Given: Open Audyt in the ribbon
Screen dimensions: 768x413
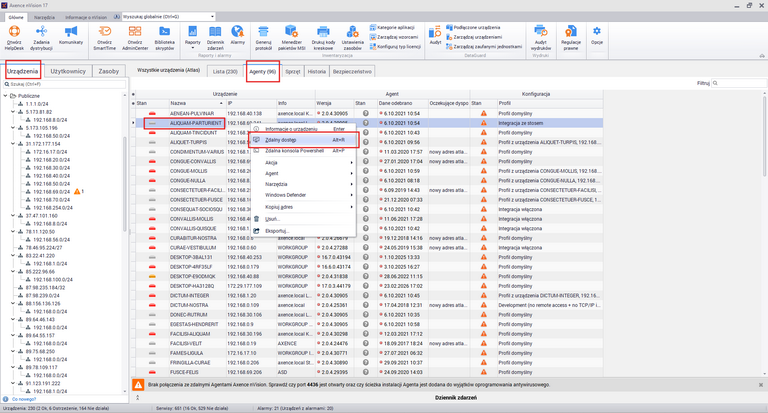Looking at the screenshot, I should click(435, 35).
